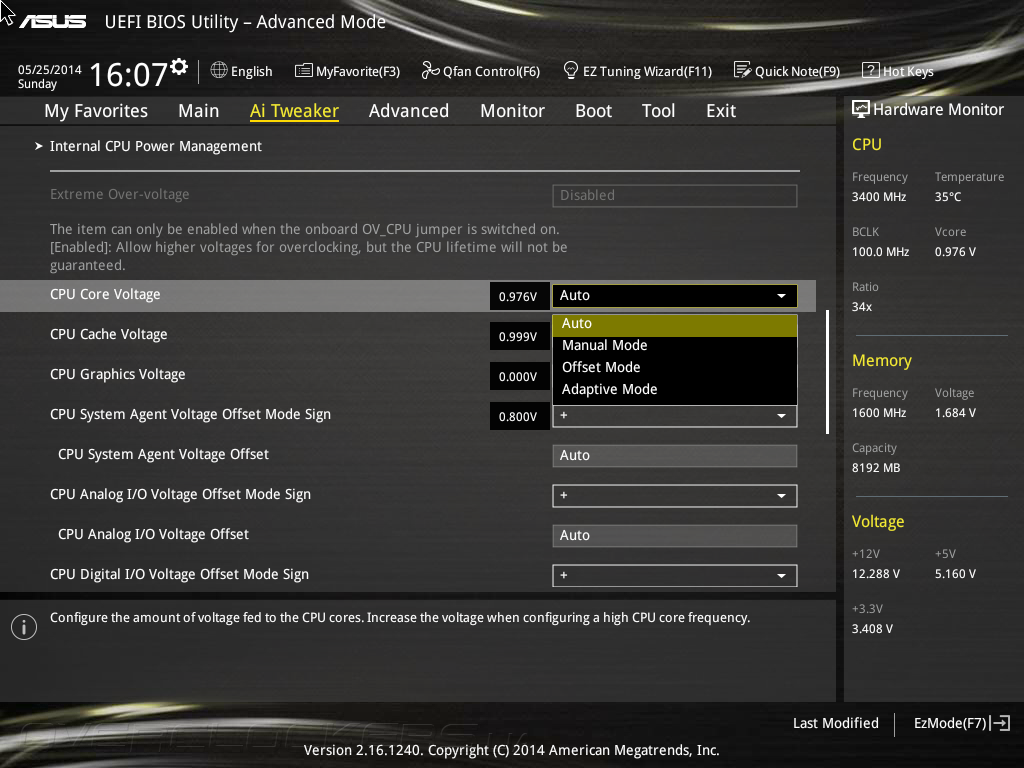Click the 1.684 V memory voltage value
This screenshot has width=1024, height=768.
955,413
